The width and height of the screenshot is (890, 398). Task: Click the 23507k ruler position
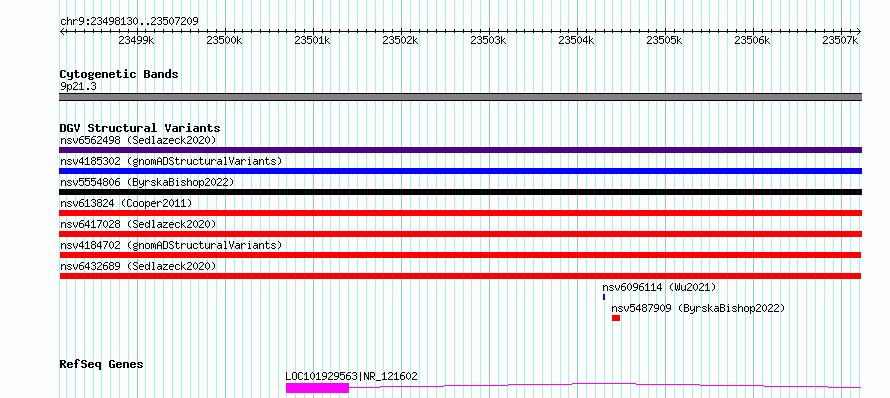[840, 40]
